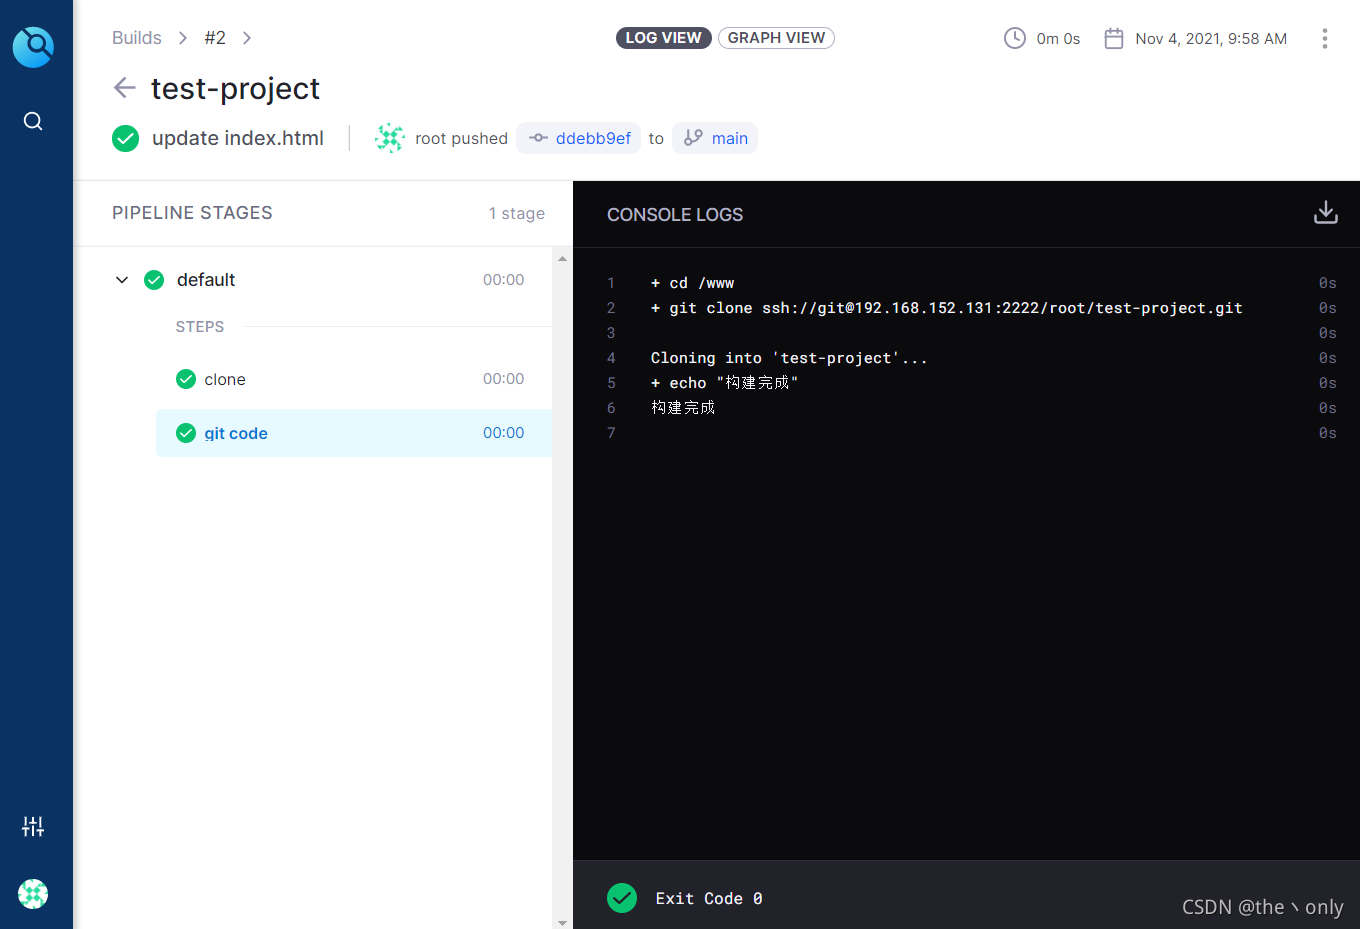The width and height of the screenshot is (1360, 929).
Task: Click log output line '构建完成'
Action: (683, 408)
